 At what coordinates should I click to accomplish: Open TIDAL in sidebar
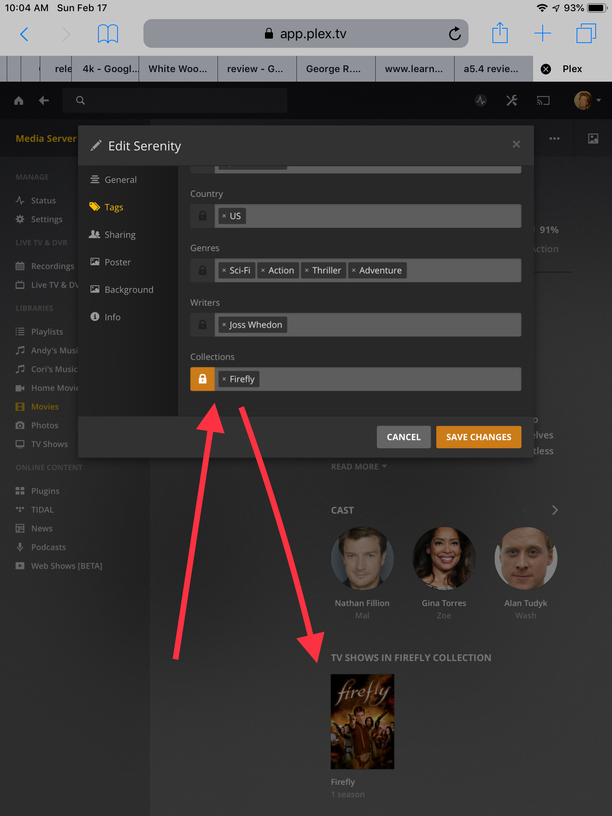(34, 509)
